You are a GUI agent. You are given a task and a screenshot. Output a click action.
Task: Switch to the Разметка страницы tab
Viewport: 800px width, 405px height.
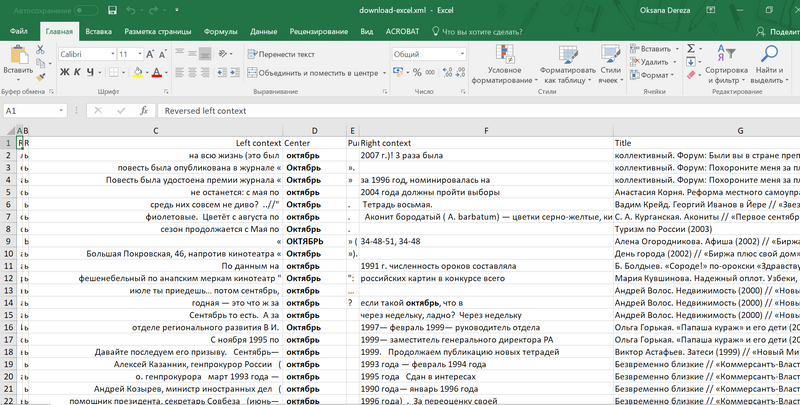click(x=158, y=31)
